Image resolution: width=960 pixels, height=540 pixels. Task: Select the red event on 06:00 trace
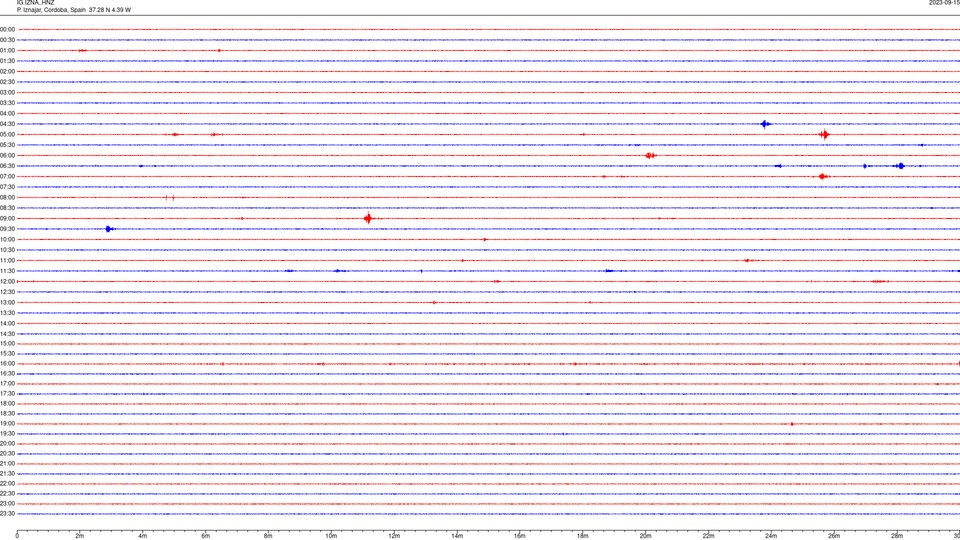tap(650, 156)
